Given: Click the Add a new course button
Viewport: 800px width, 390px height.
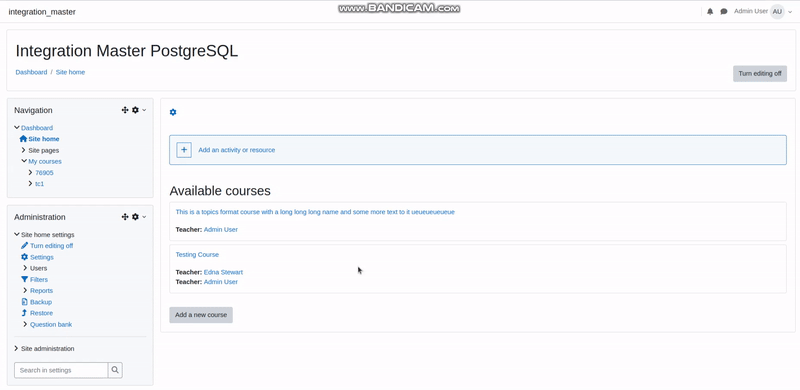Looking at the screenshot, I should (201, 315).
